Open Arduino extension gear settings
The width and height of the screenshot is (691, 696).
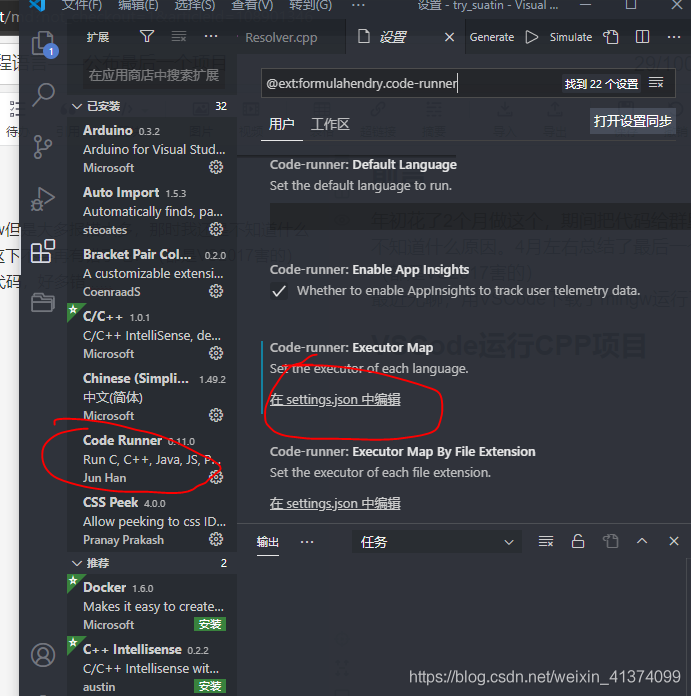pos(216,167)
